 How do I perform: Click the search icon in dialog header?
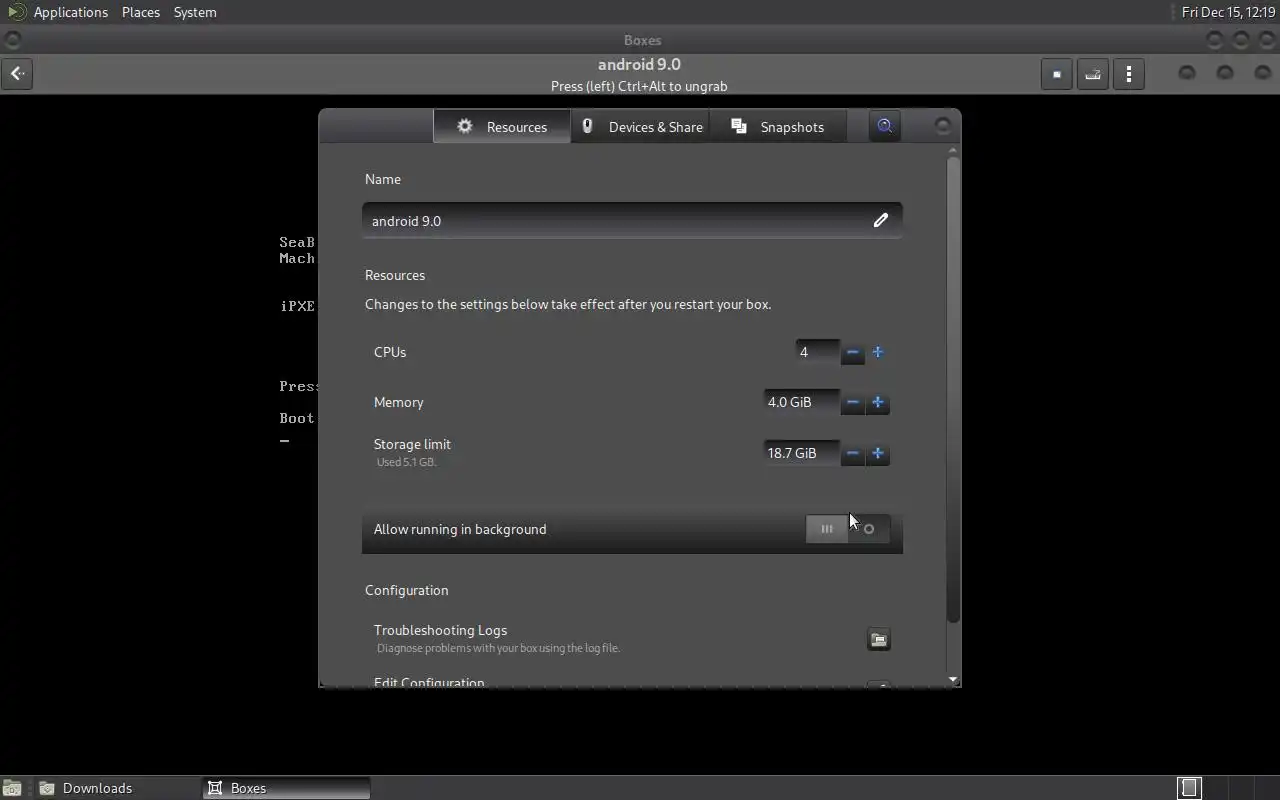[884, 126]
